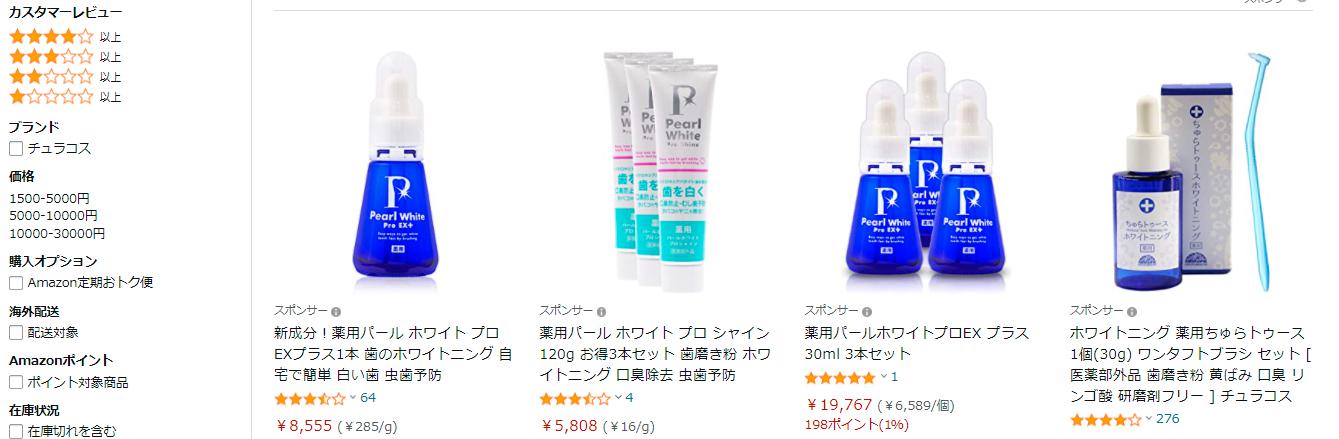The height and width of the screenshot is (439, 1339).
Task: Filter by two stars and up rating
Action: tap(65, 77)
